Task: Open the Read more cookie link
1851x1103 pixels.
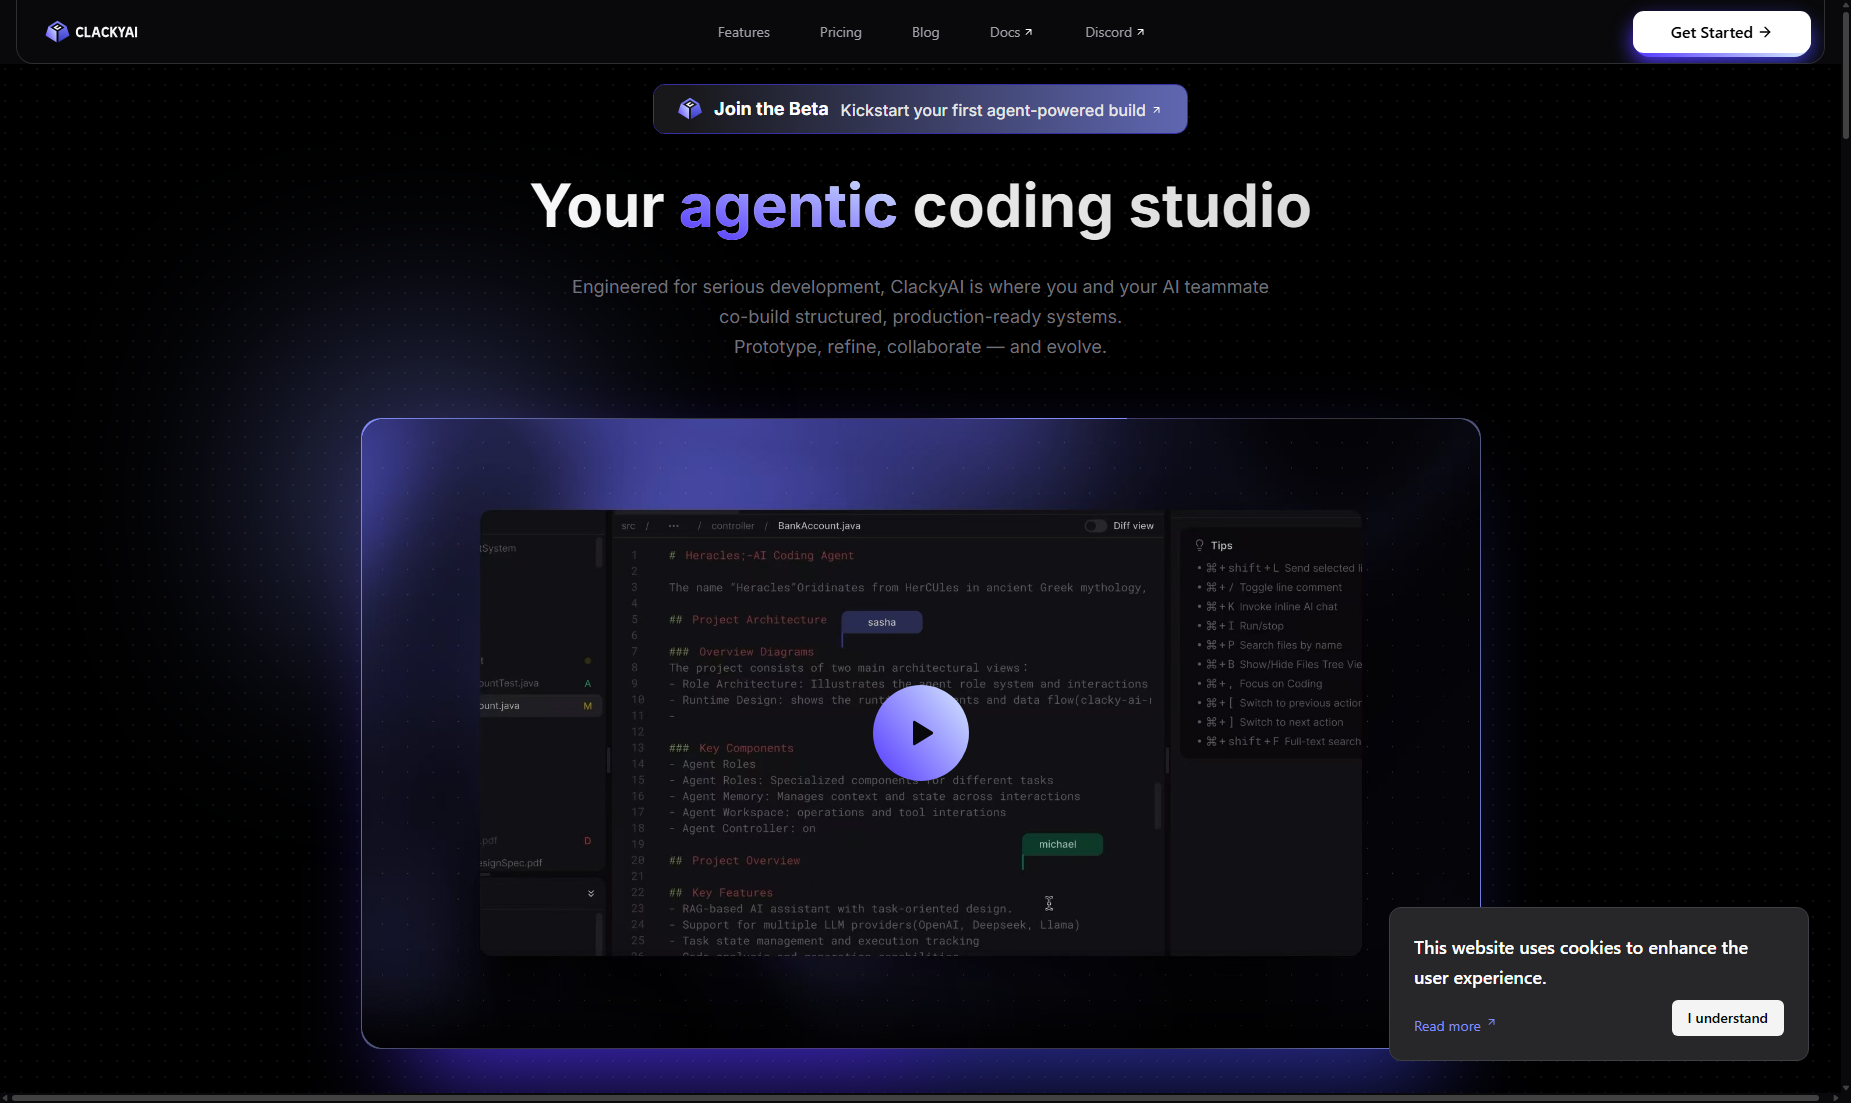Action: click(x=1454, y=1026)
